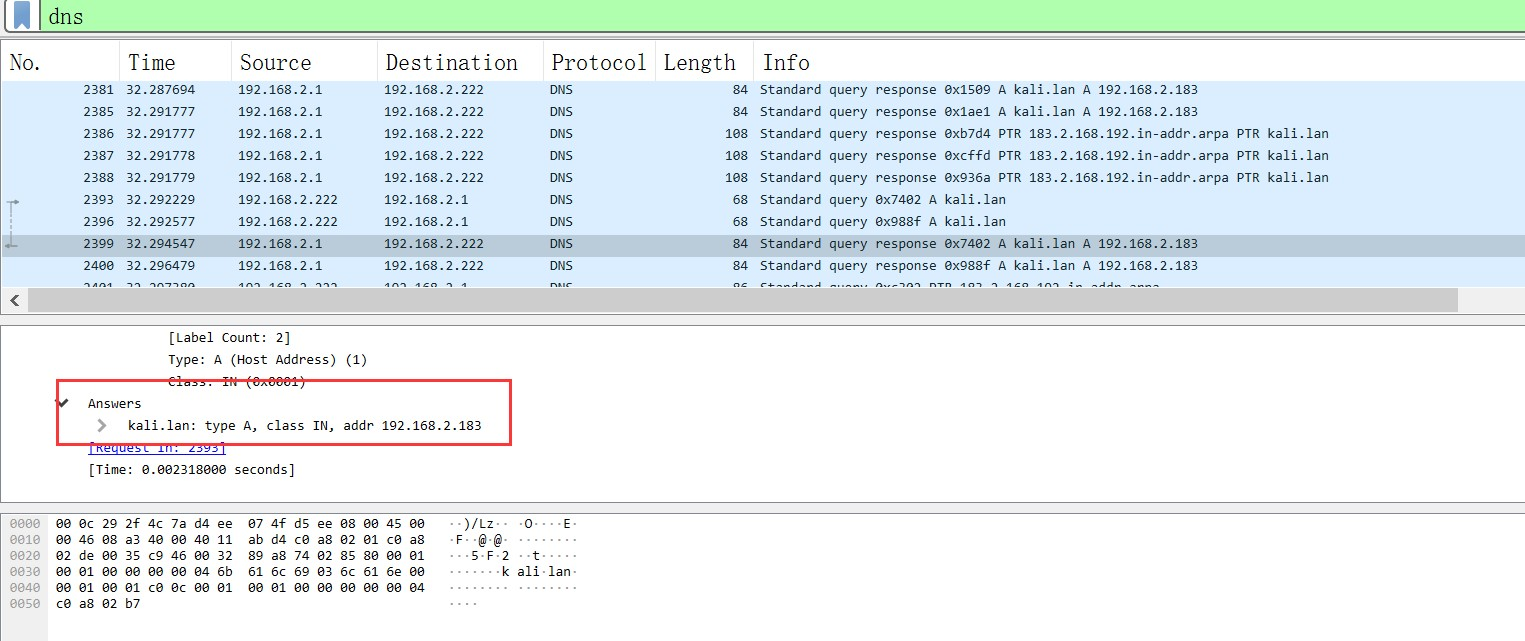Select the Type: A (Host Address) field
Viewport: 1525px width, 641px height.
(x=267, y=360)
